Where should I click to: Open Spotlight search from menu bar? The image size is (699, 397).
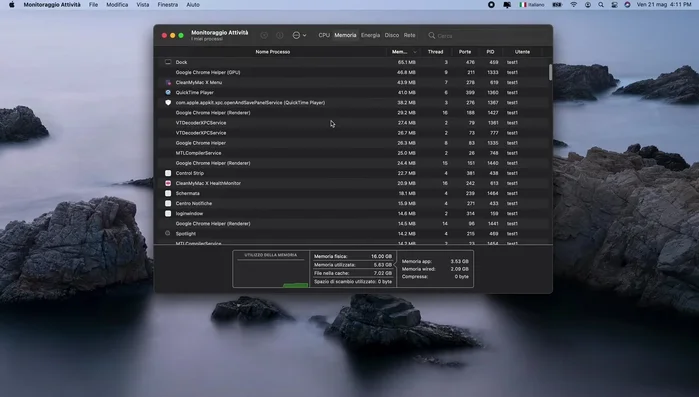(x=601, y=4)
